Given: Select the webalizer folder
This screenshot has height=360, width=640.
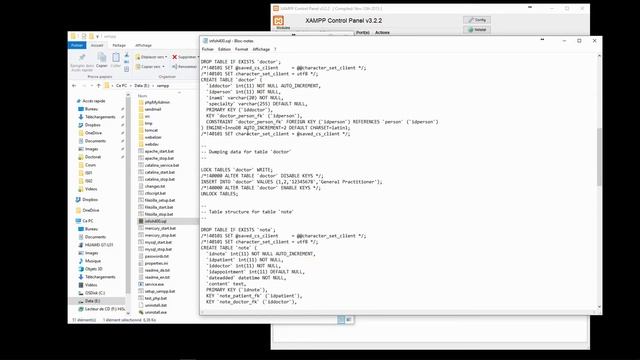Looking at the screenshot, I should click(153, 137).
